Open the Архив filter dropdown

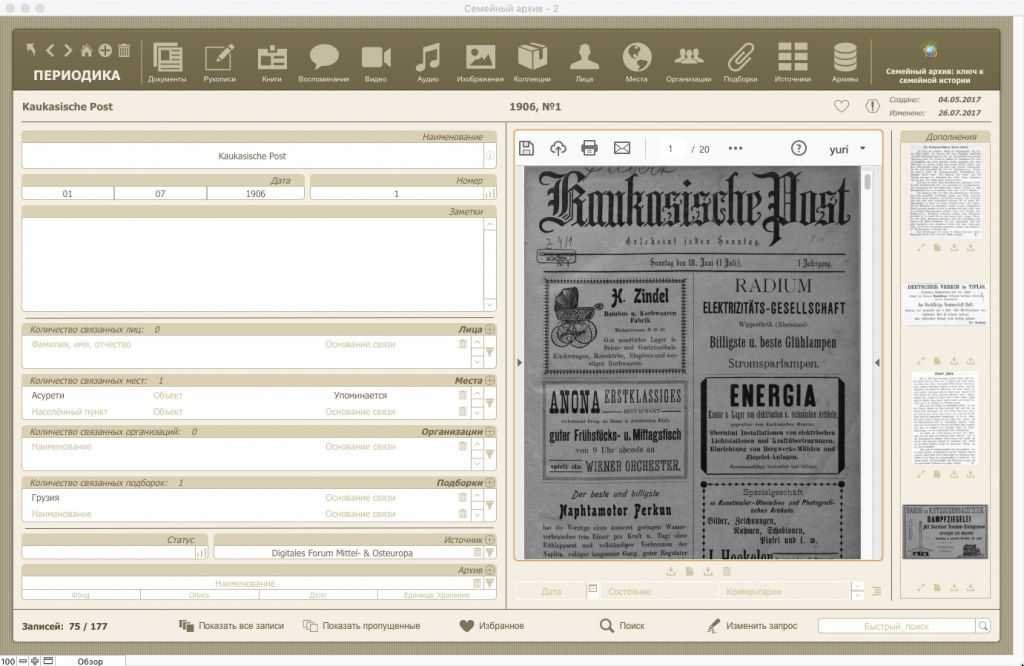pos(490,583)
